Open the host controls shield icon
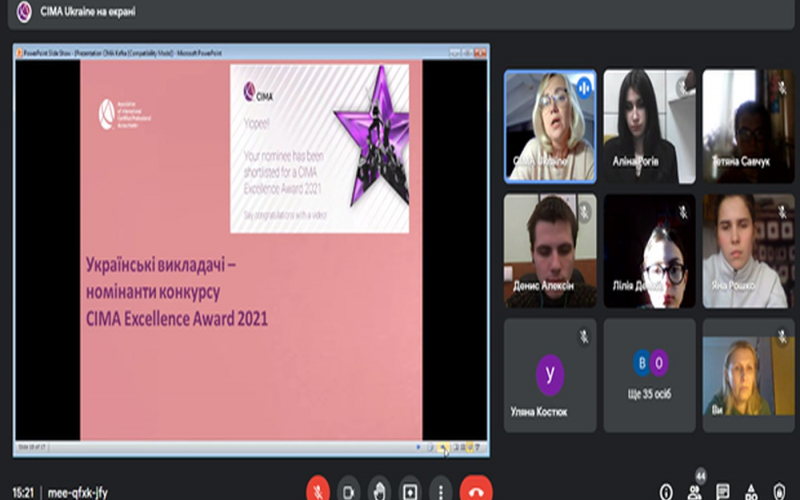 [779, 492]
